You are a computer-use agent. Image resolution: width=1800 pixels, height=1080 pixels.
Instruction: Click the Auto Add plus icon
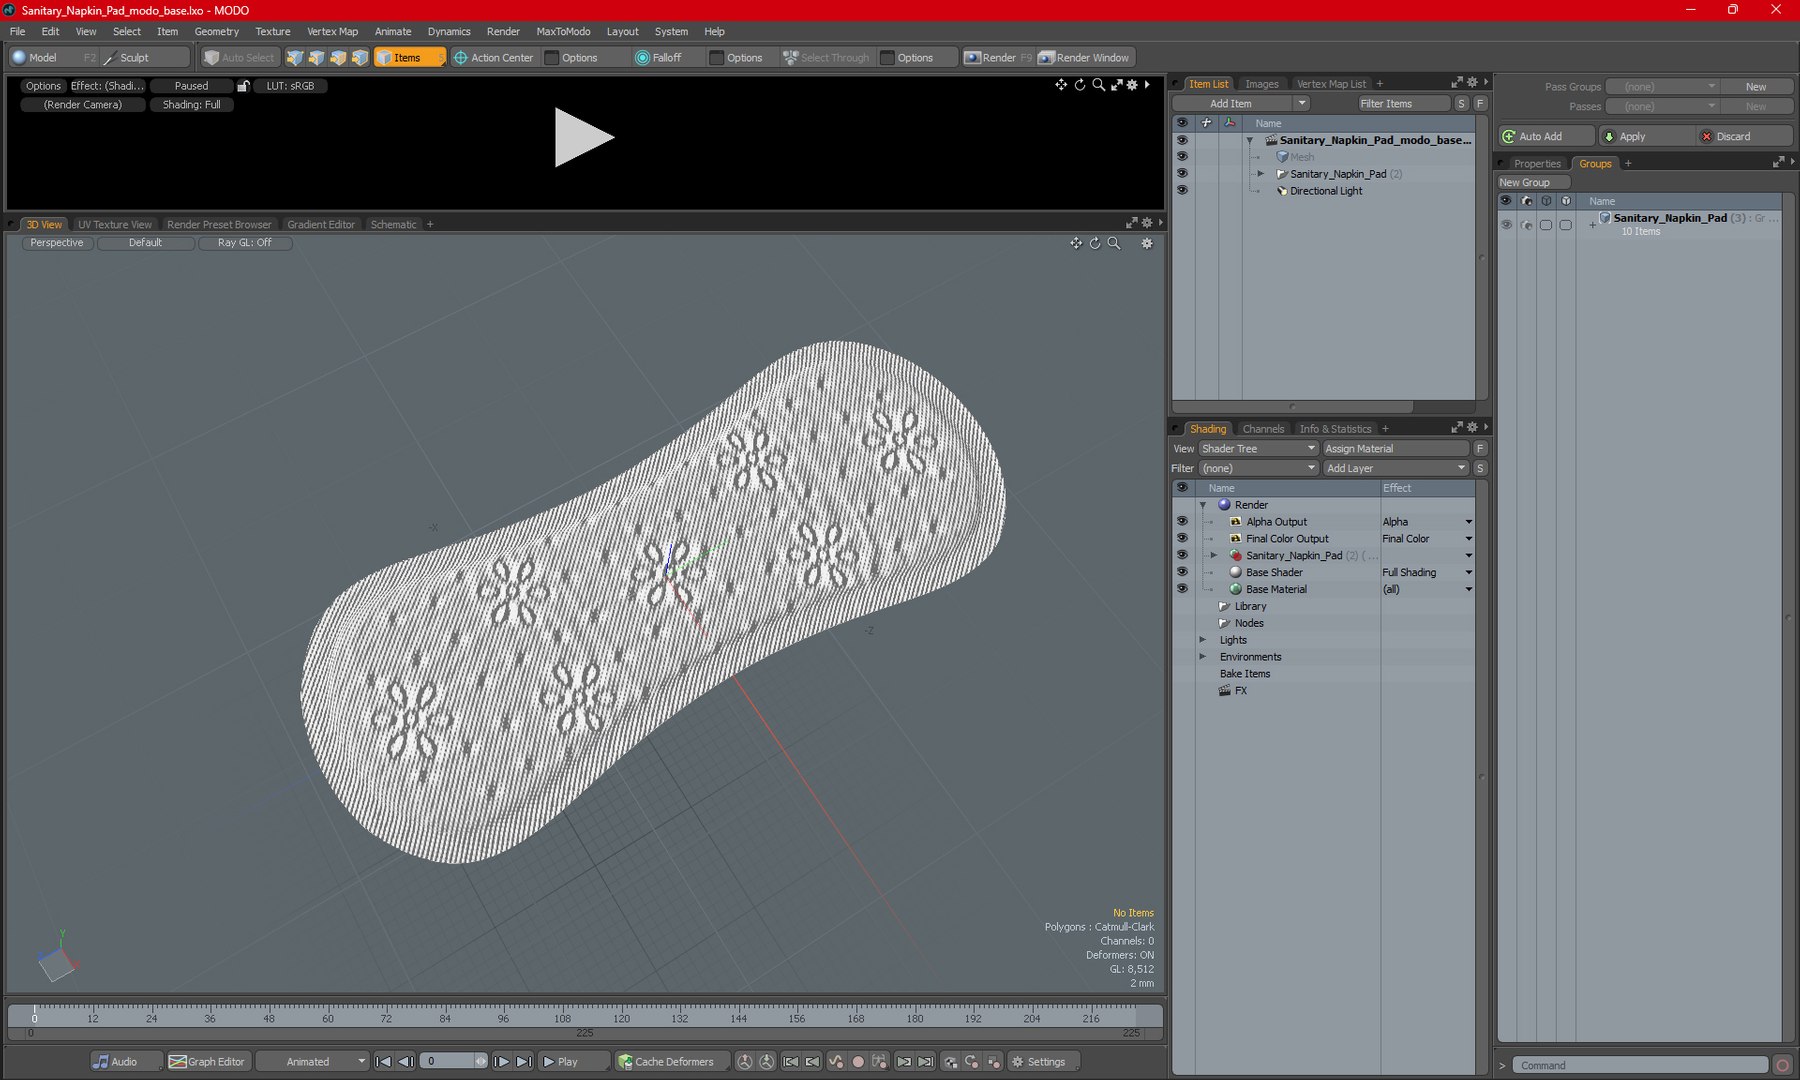pyautogui.click(x=1509, y=137)
